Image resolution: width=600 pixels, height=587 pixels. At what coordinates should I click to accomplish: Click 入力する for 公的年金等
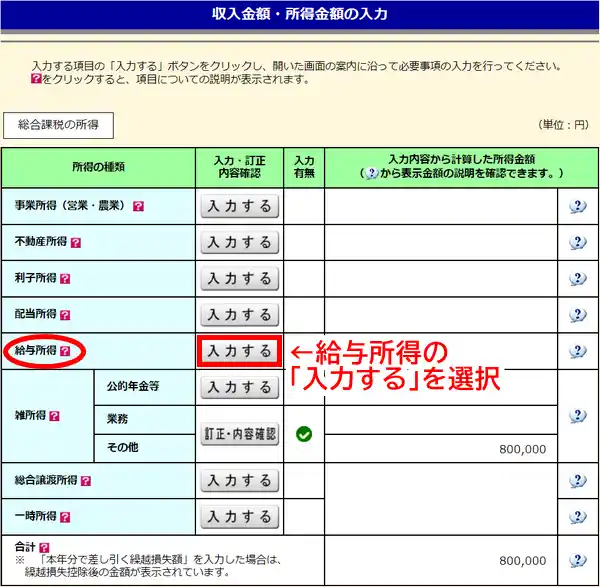pos(240,387)
